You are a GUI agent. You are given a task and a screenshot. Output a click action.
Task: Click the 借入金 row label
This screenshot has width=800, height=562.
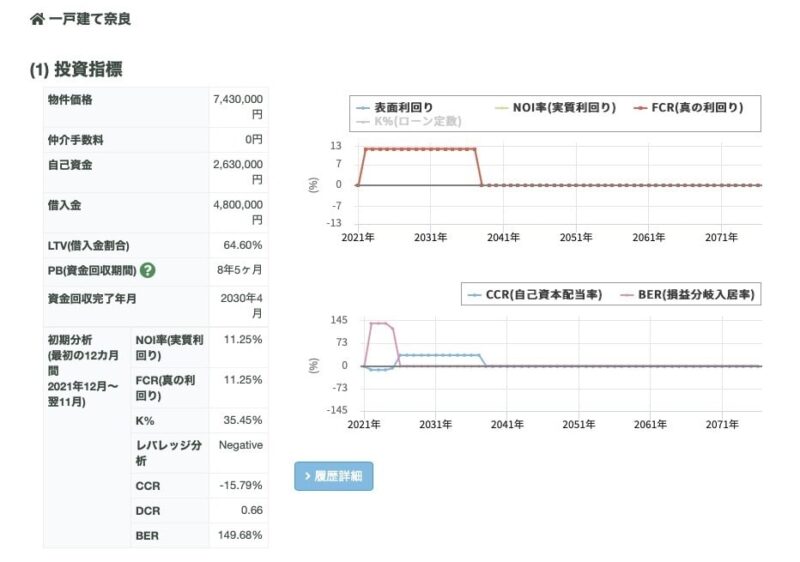64,206
